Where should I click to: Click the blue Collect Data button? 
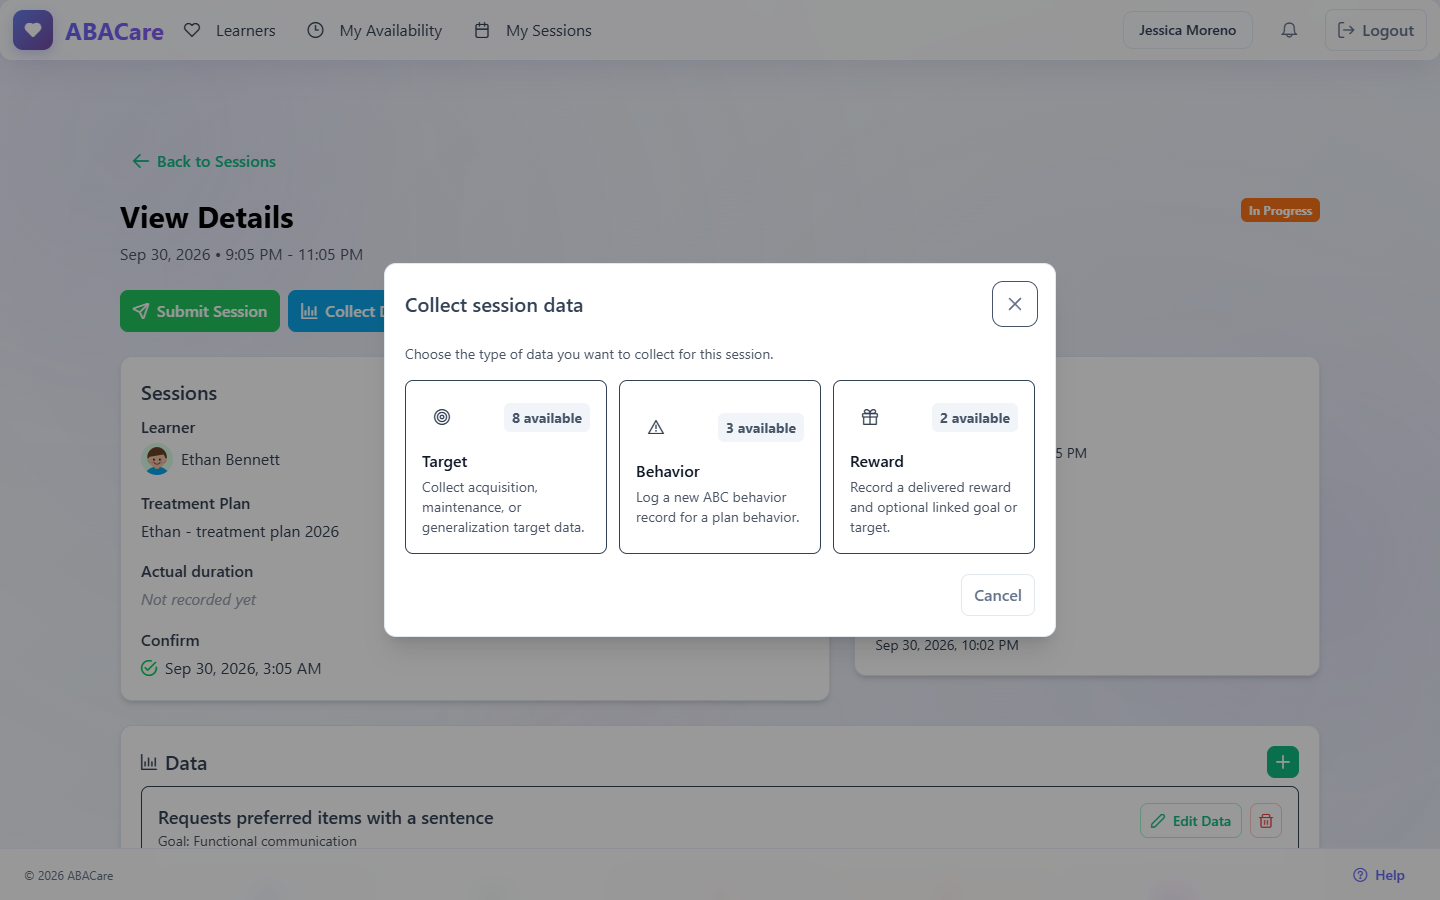pyautogui.click(x=337, y=311)
